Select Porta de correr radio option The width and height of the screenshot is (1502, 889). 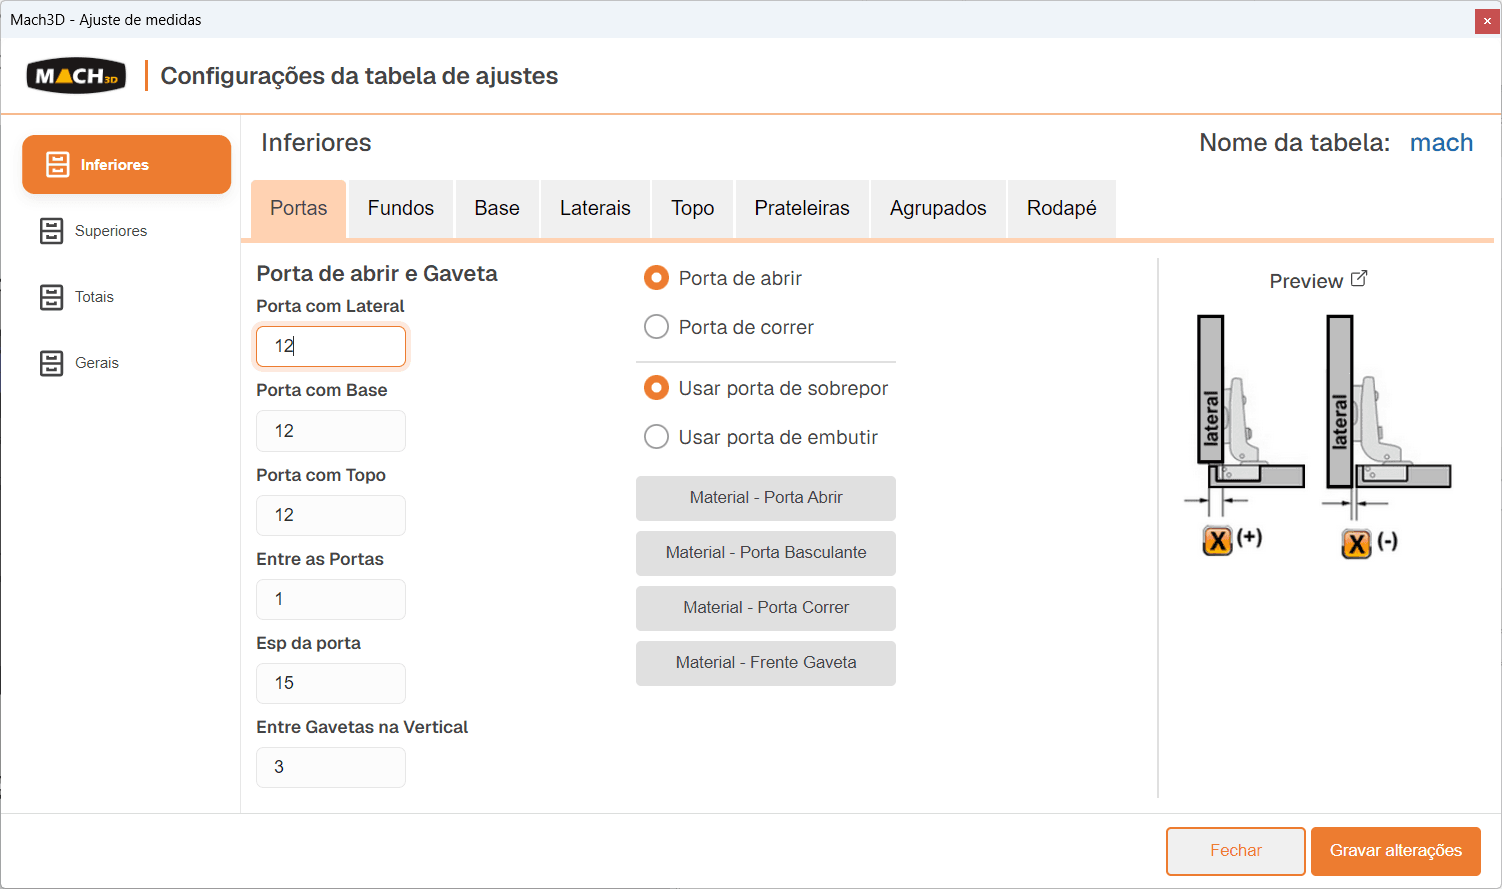[x=656, y=327]
